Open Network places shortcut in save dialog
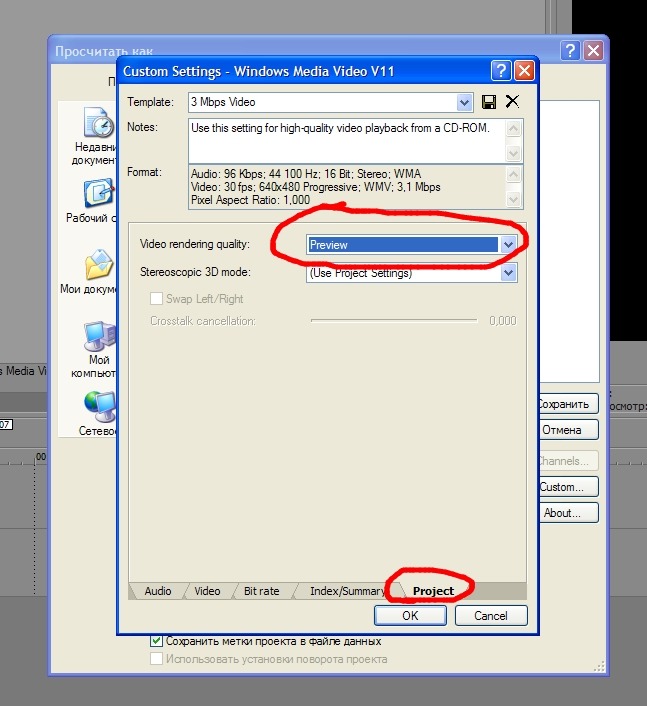 (98, 413)
